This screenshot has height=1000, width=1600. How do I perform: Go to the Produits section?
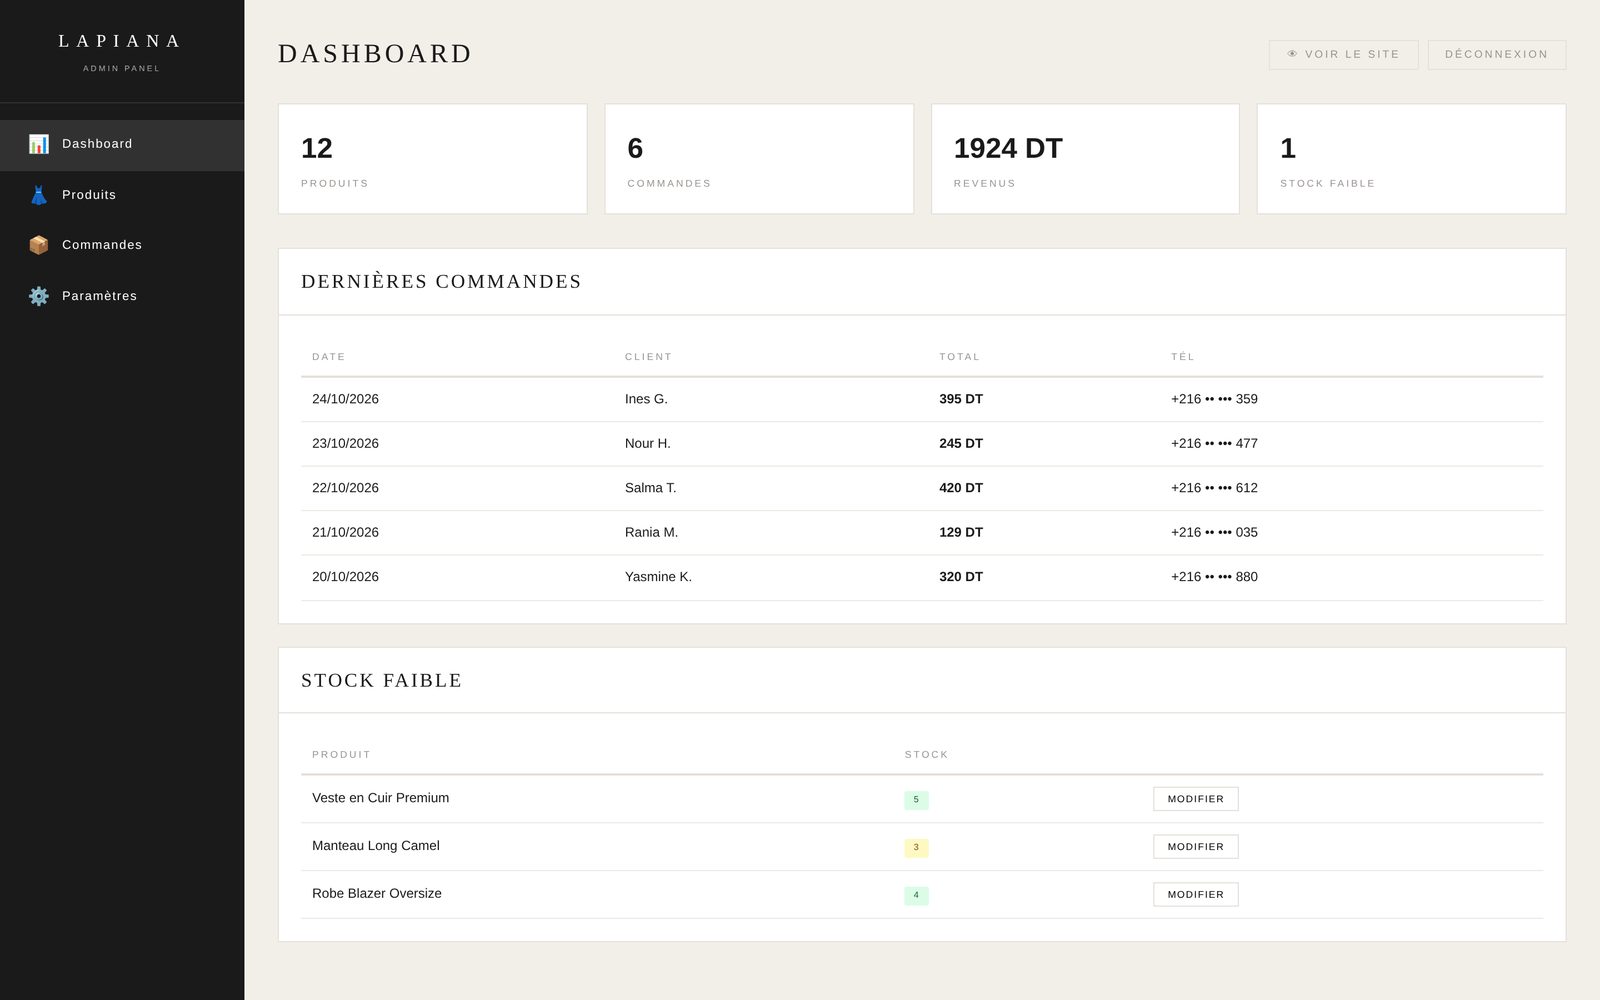(x=122, y=195)
